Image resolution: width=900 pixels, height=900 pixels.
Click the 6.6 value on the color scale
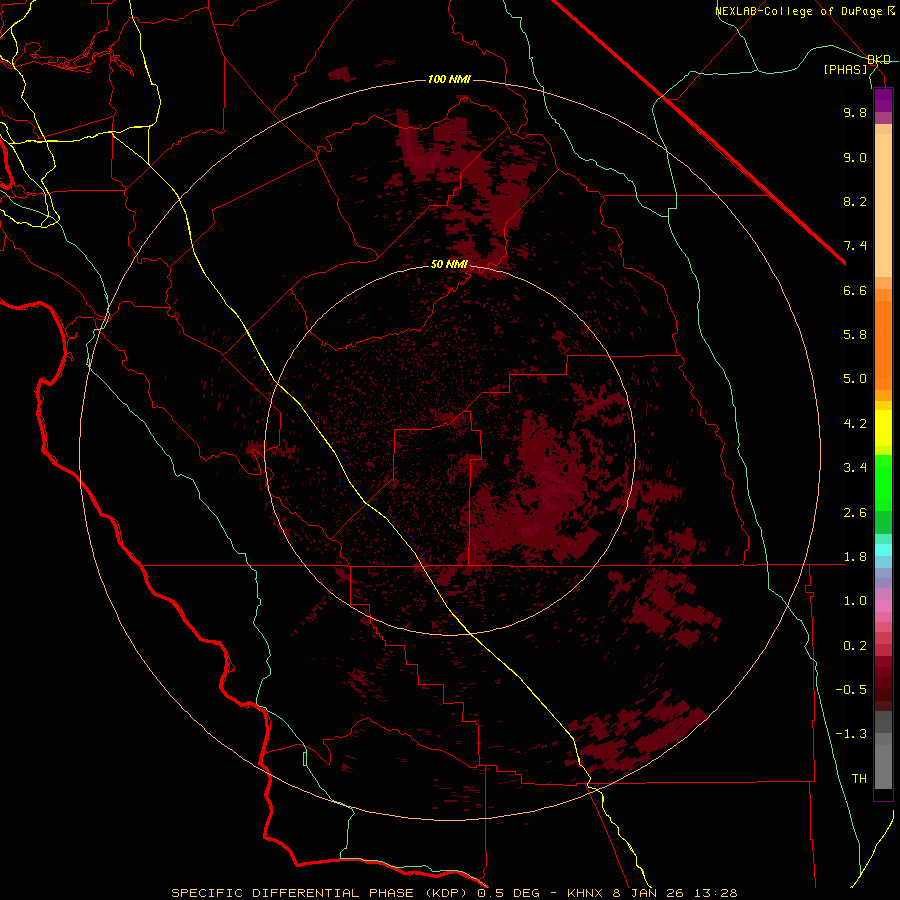click(855, 290)
